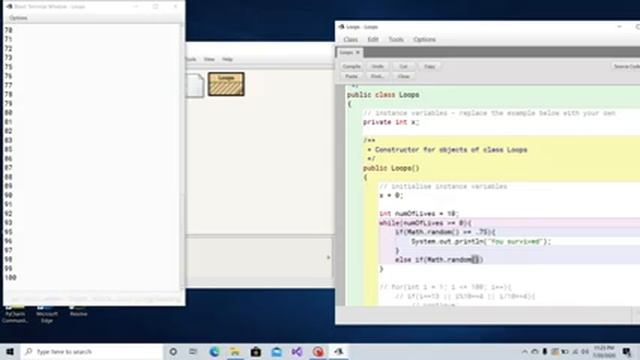
Task: Click the taskbar clock
Action: point(604,351)
